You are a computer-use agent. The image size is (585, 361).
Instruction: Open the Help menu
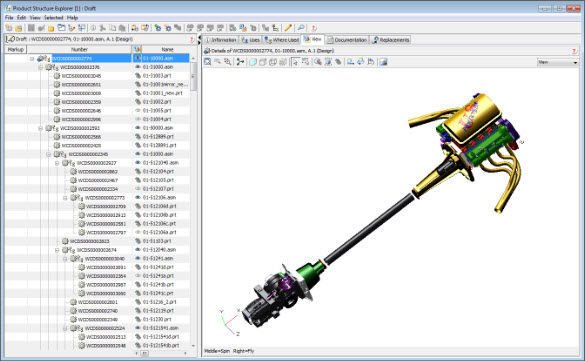point(72,18)
